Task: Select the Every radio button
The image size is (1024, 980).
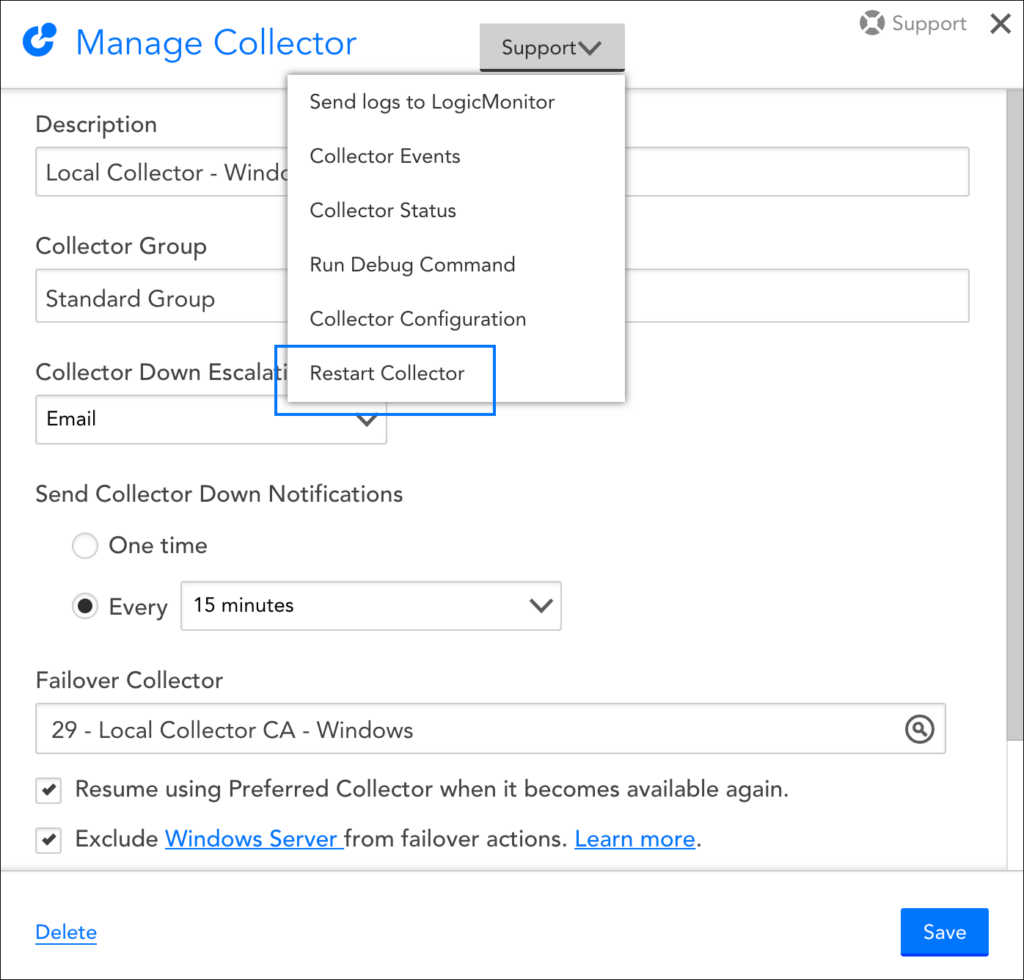Action: 85,607
